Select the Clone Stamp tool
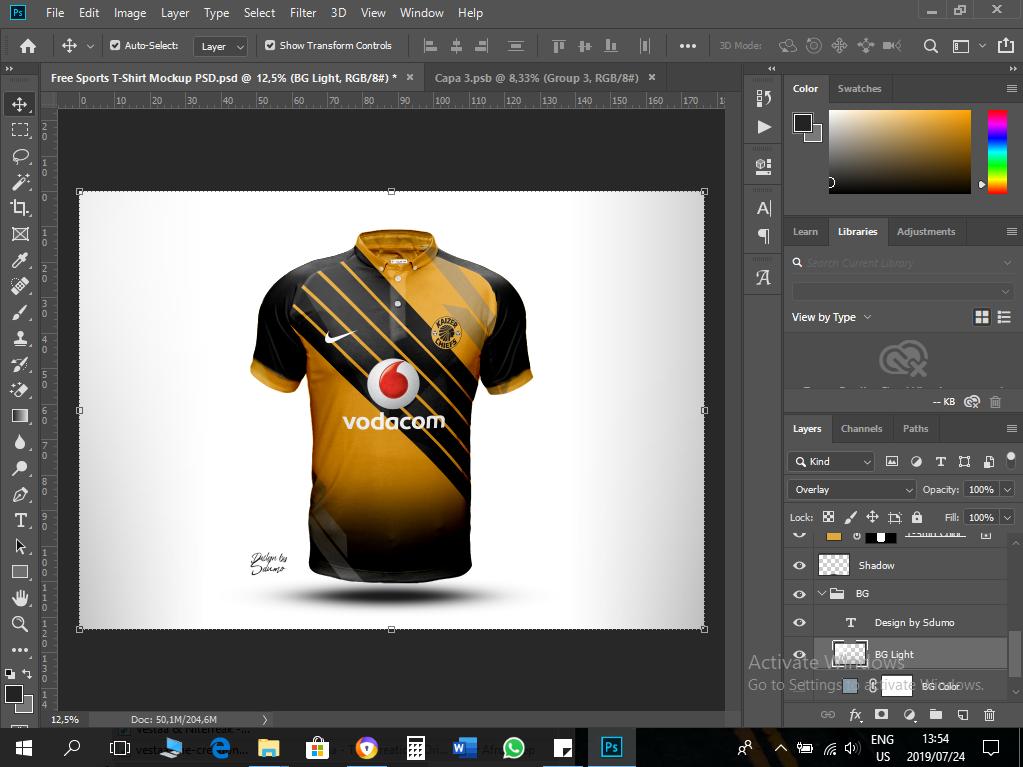The width and height of the screenshot is (1023, 767). click(x=20, y=338)
